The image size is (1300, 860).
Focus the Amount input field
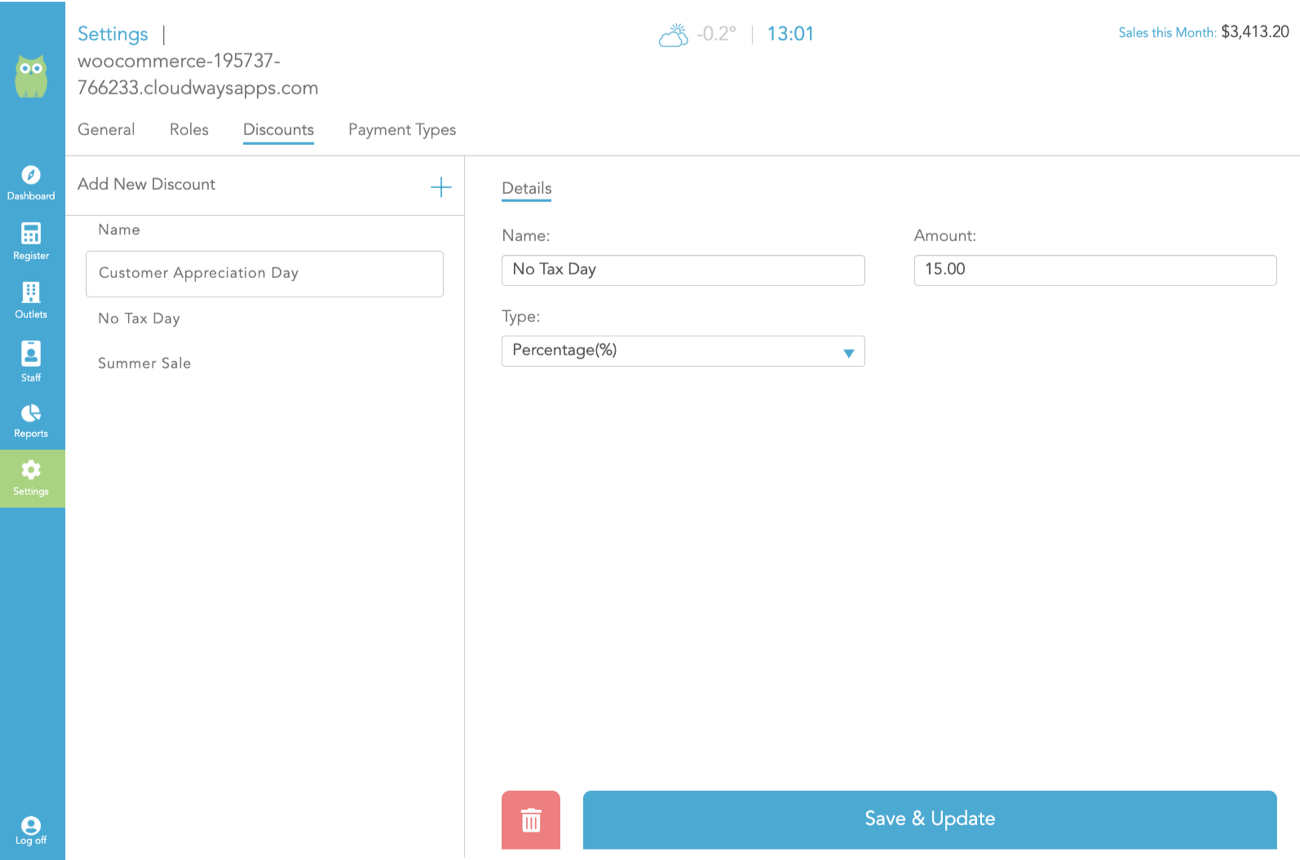click(1095, 270)
